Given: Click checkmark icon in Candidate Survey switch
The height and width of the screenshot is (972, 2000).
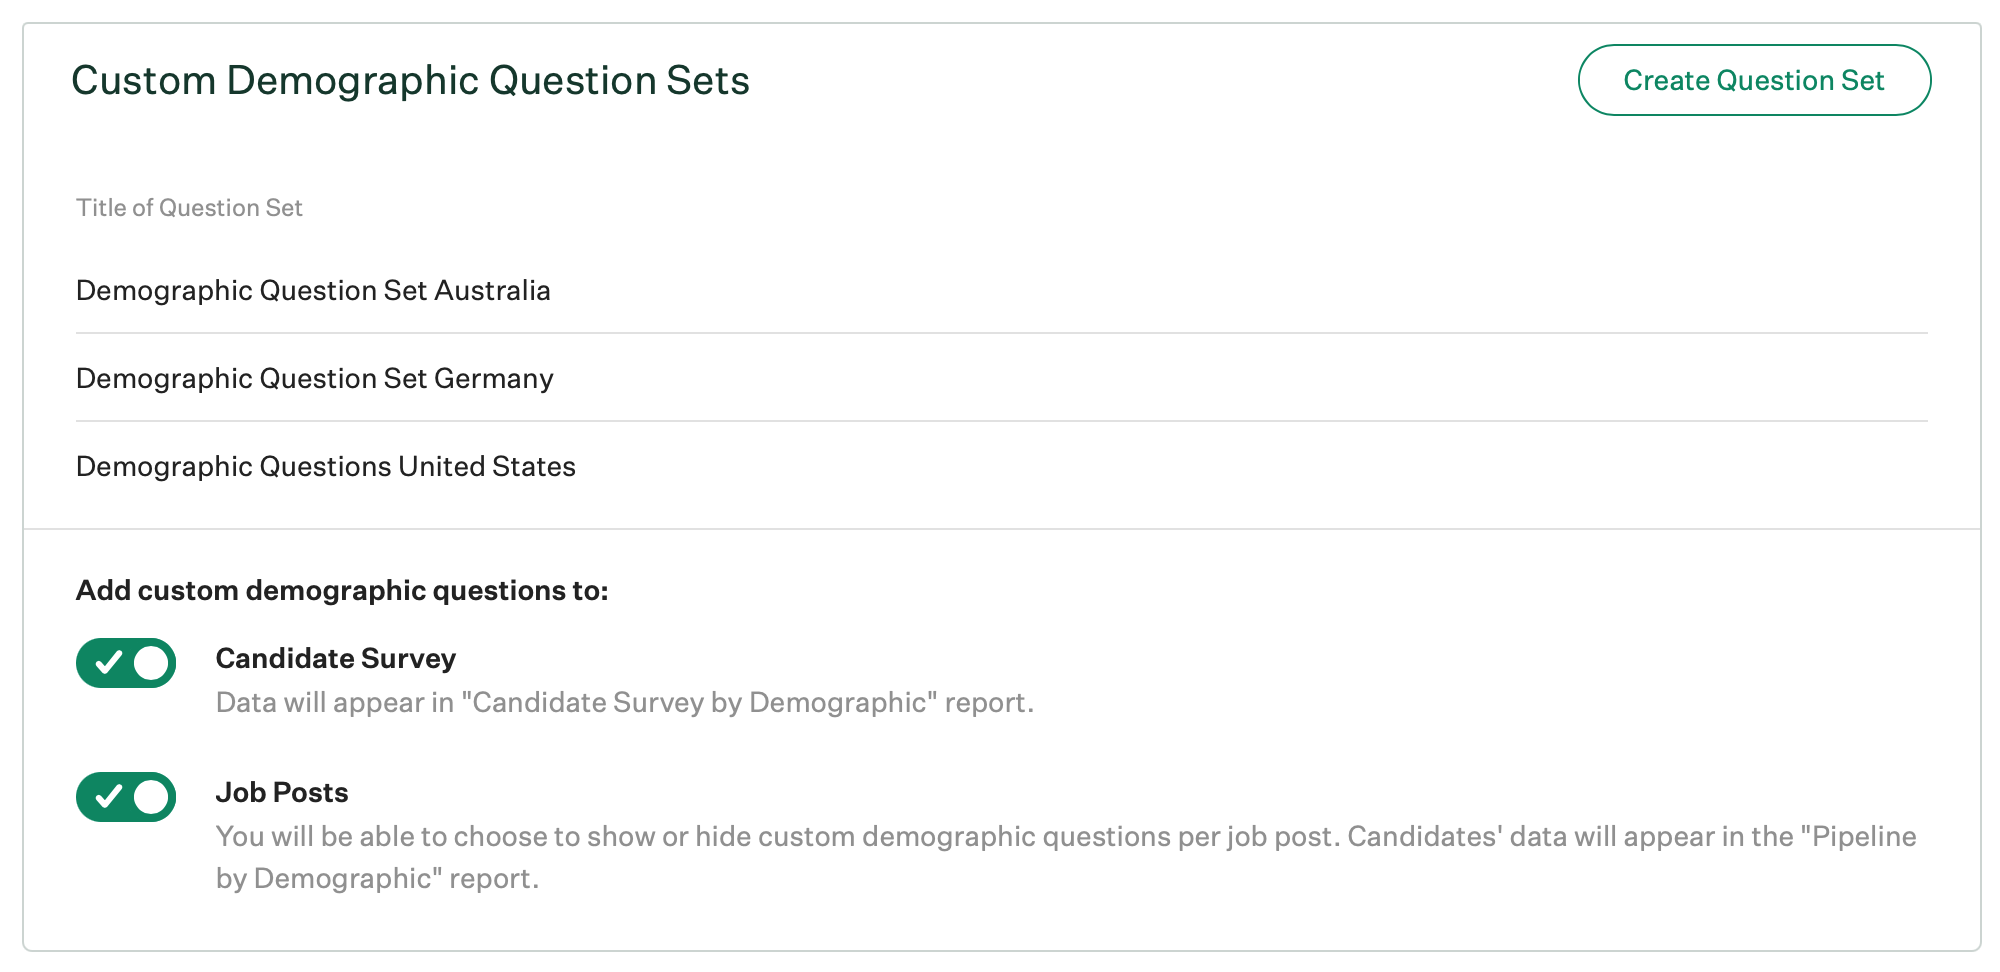Looking at the screenshot, I should 108,662.
